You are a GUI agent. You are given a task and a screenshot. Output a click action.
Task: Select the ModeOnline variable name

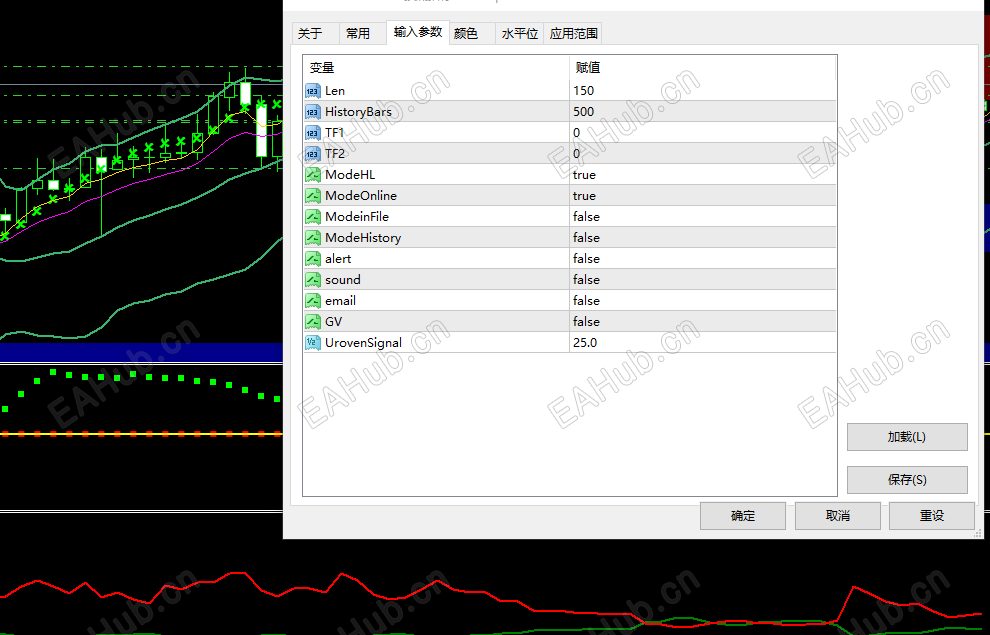click(361, 196)
